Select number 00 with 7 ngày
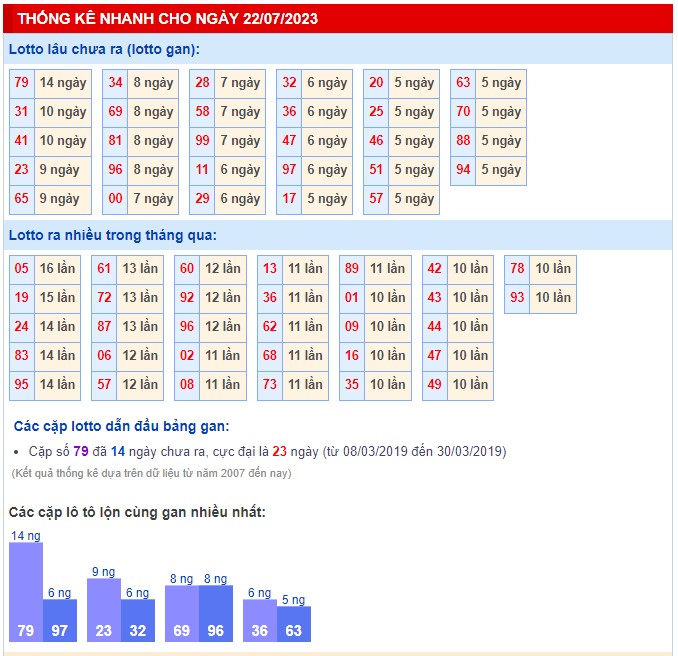 (116, 199)
